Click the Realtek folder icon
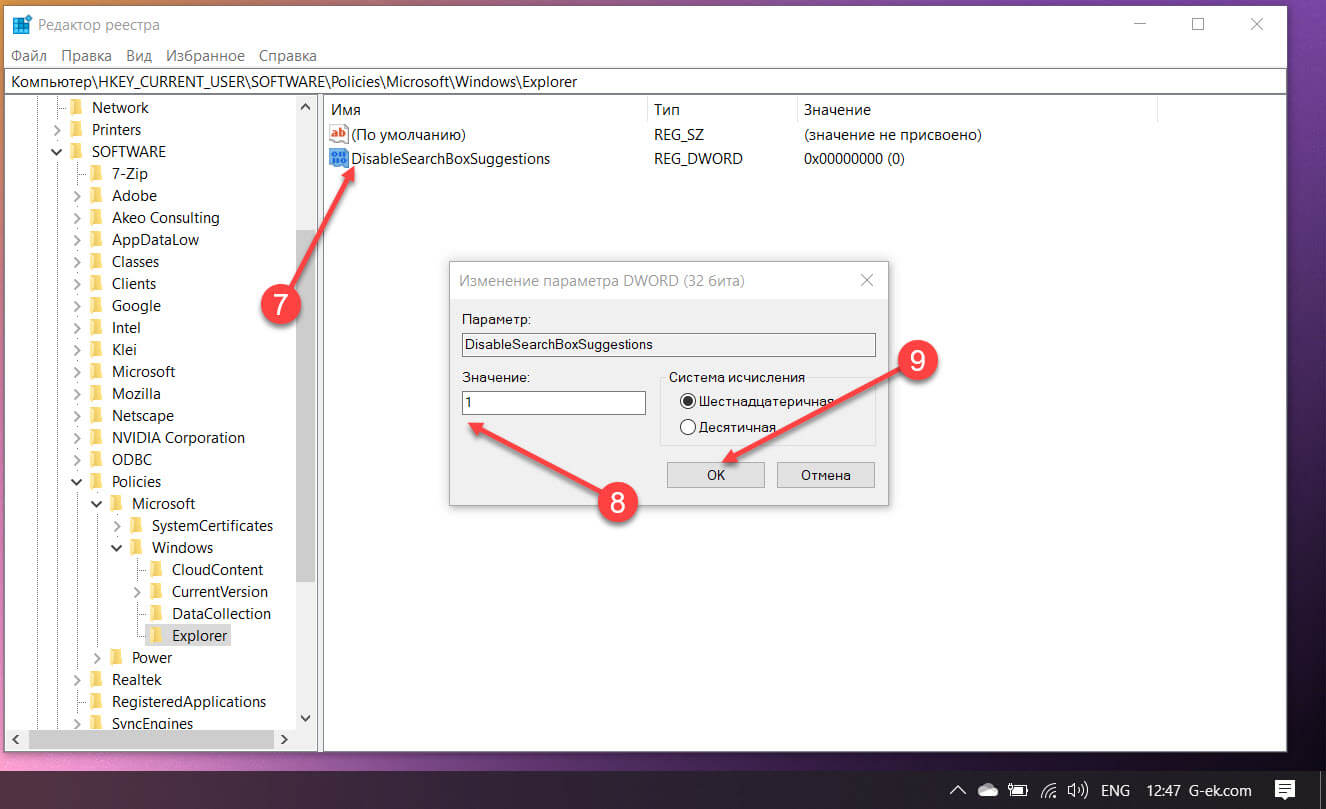This screenshot has height=809, width=1326. point(97,680)
